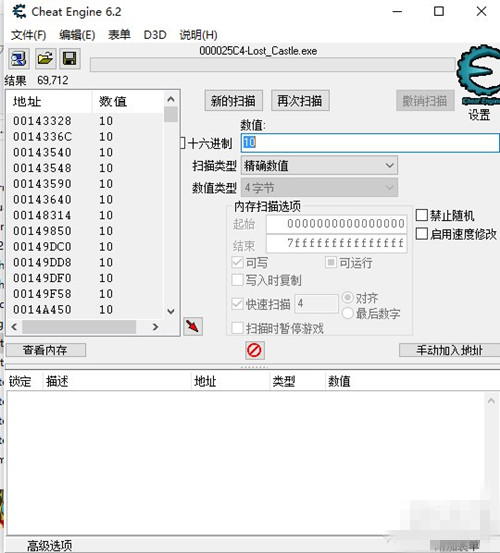
Task: Click the open folder toolbar icon
Action: [x=45, y=59]
